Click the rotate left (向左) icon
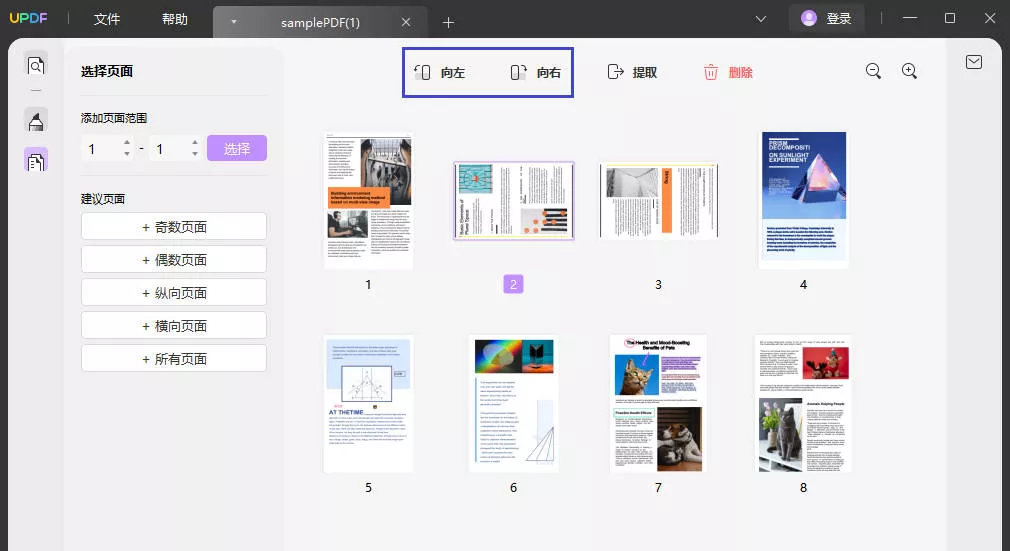 pos(423,72)
